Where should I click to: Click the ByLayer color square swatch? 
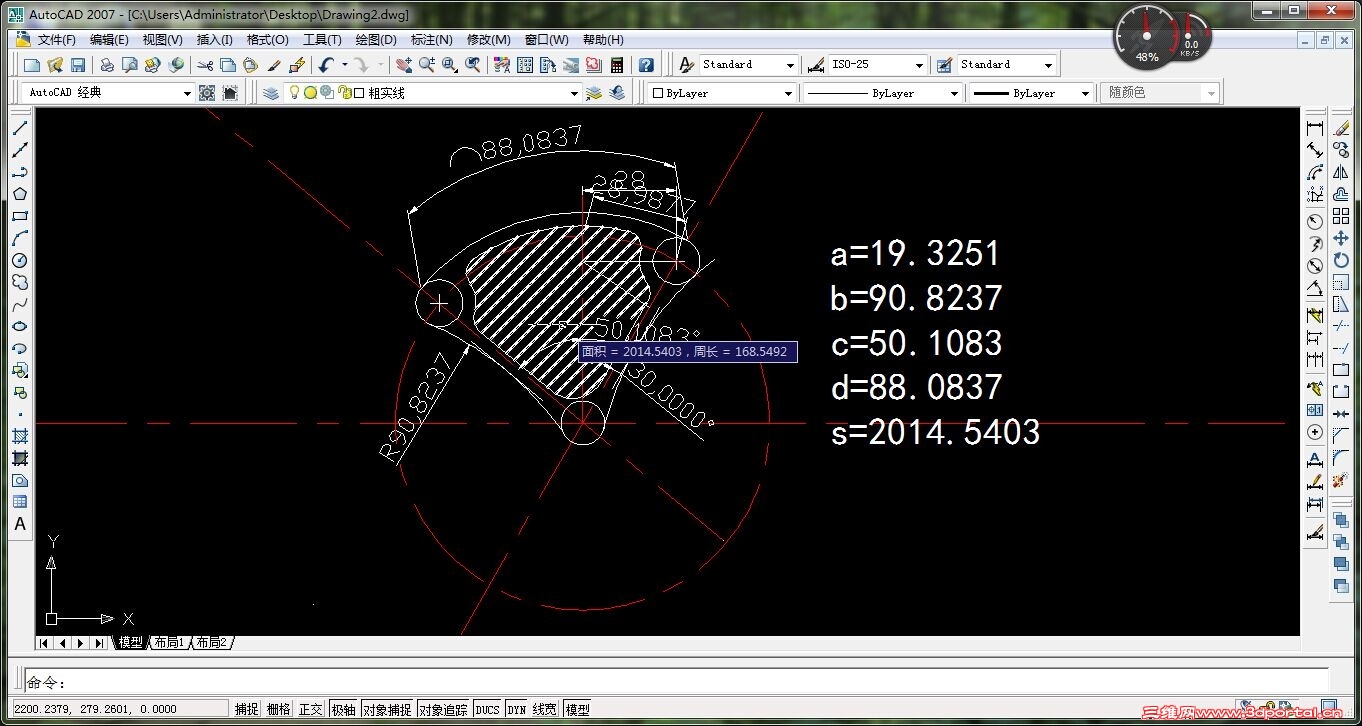coord(658,93)
